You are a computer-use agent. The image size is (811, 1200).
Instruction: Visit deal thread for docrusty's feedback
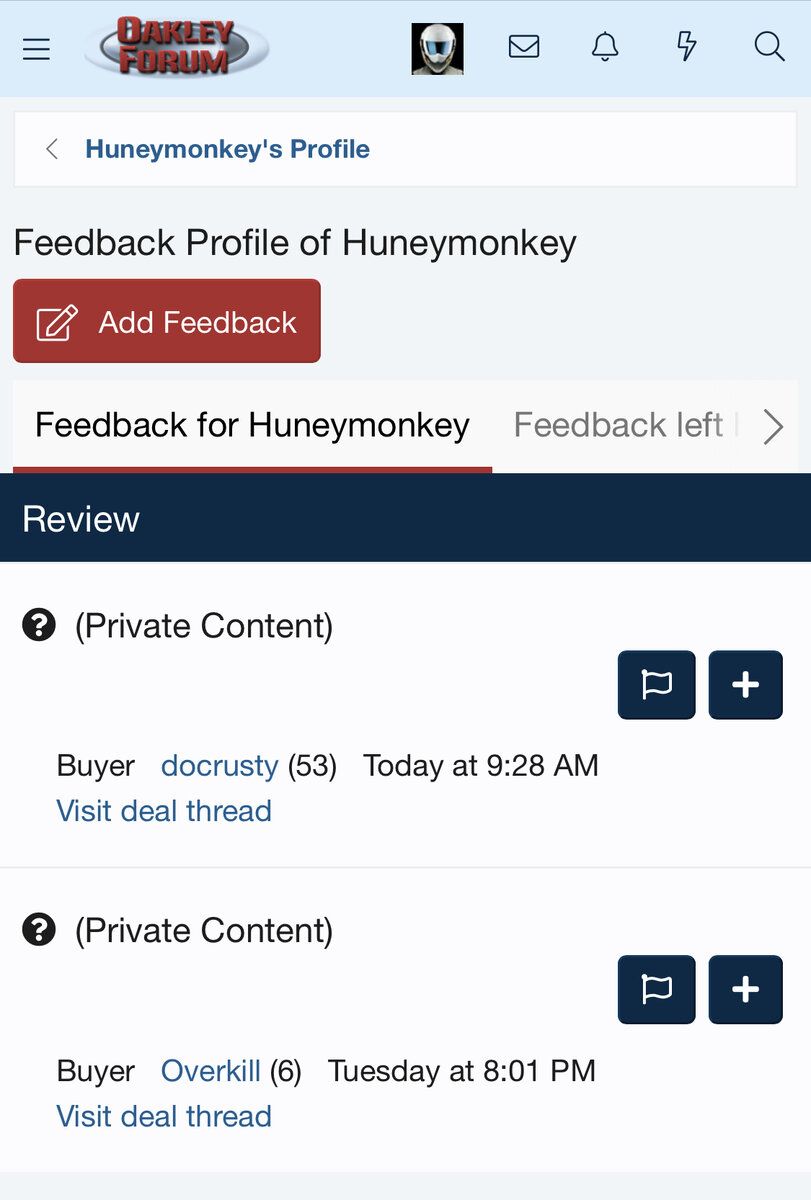click(x=164, y=810)
